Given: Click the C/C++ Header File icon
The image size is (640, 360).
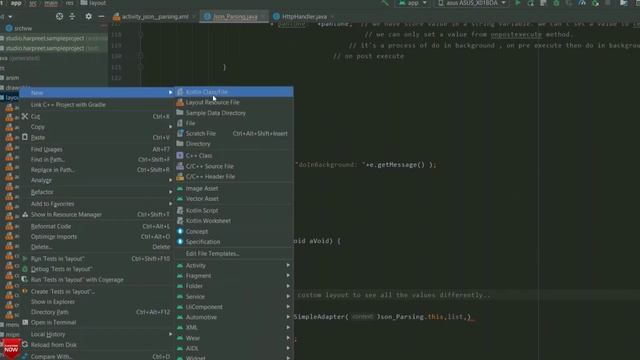Looking at the screenshot, I should 180,177.
